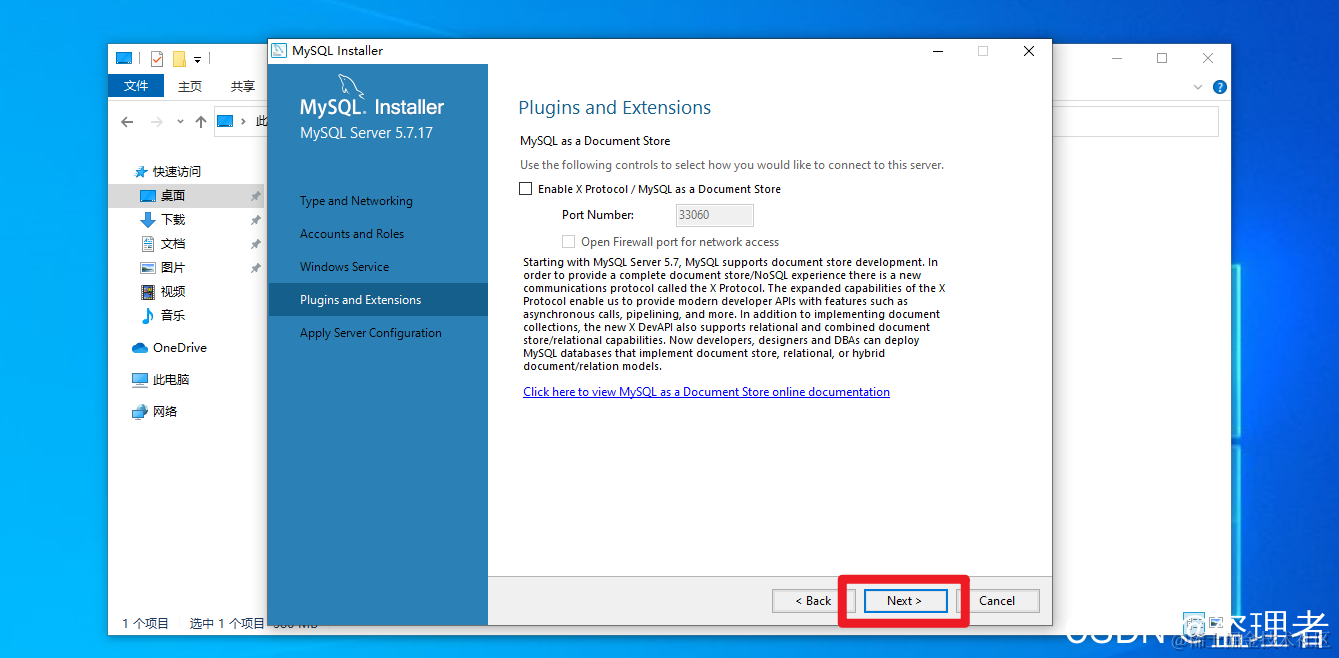Select OneDrive in the navigation pane
Screen dimensions: 1339x658
tap(179, 348)
